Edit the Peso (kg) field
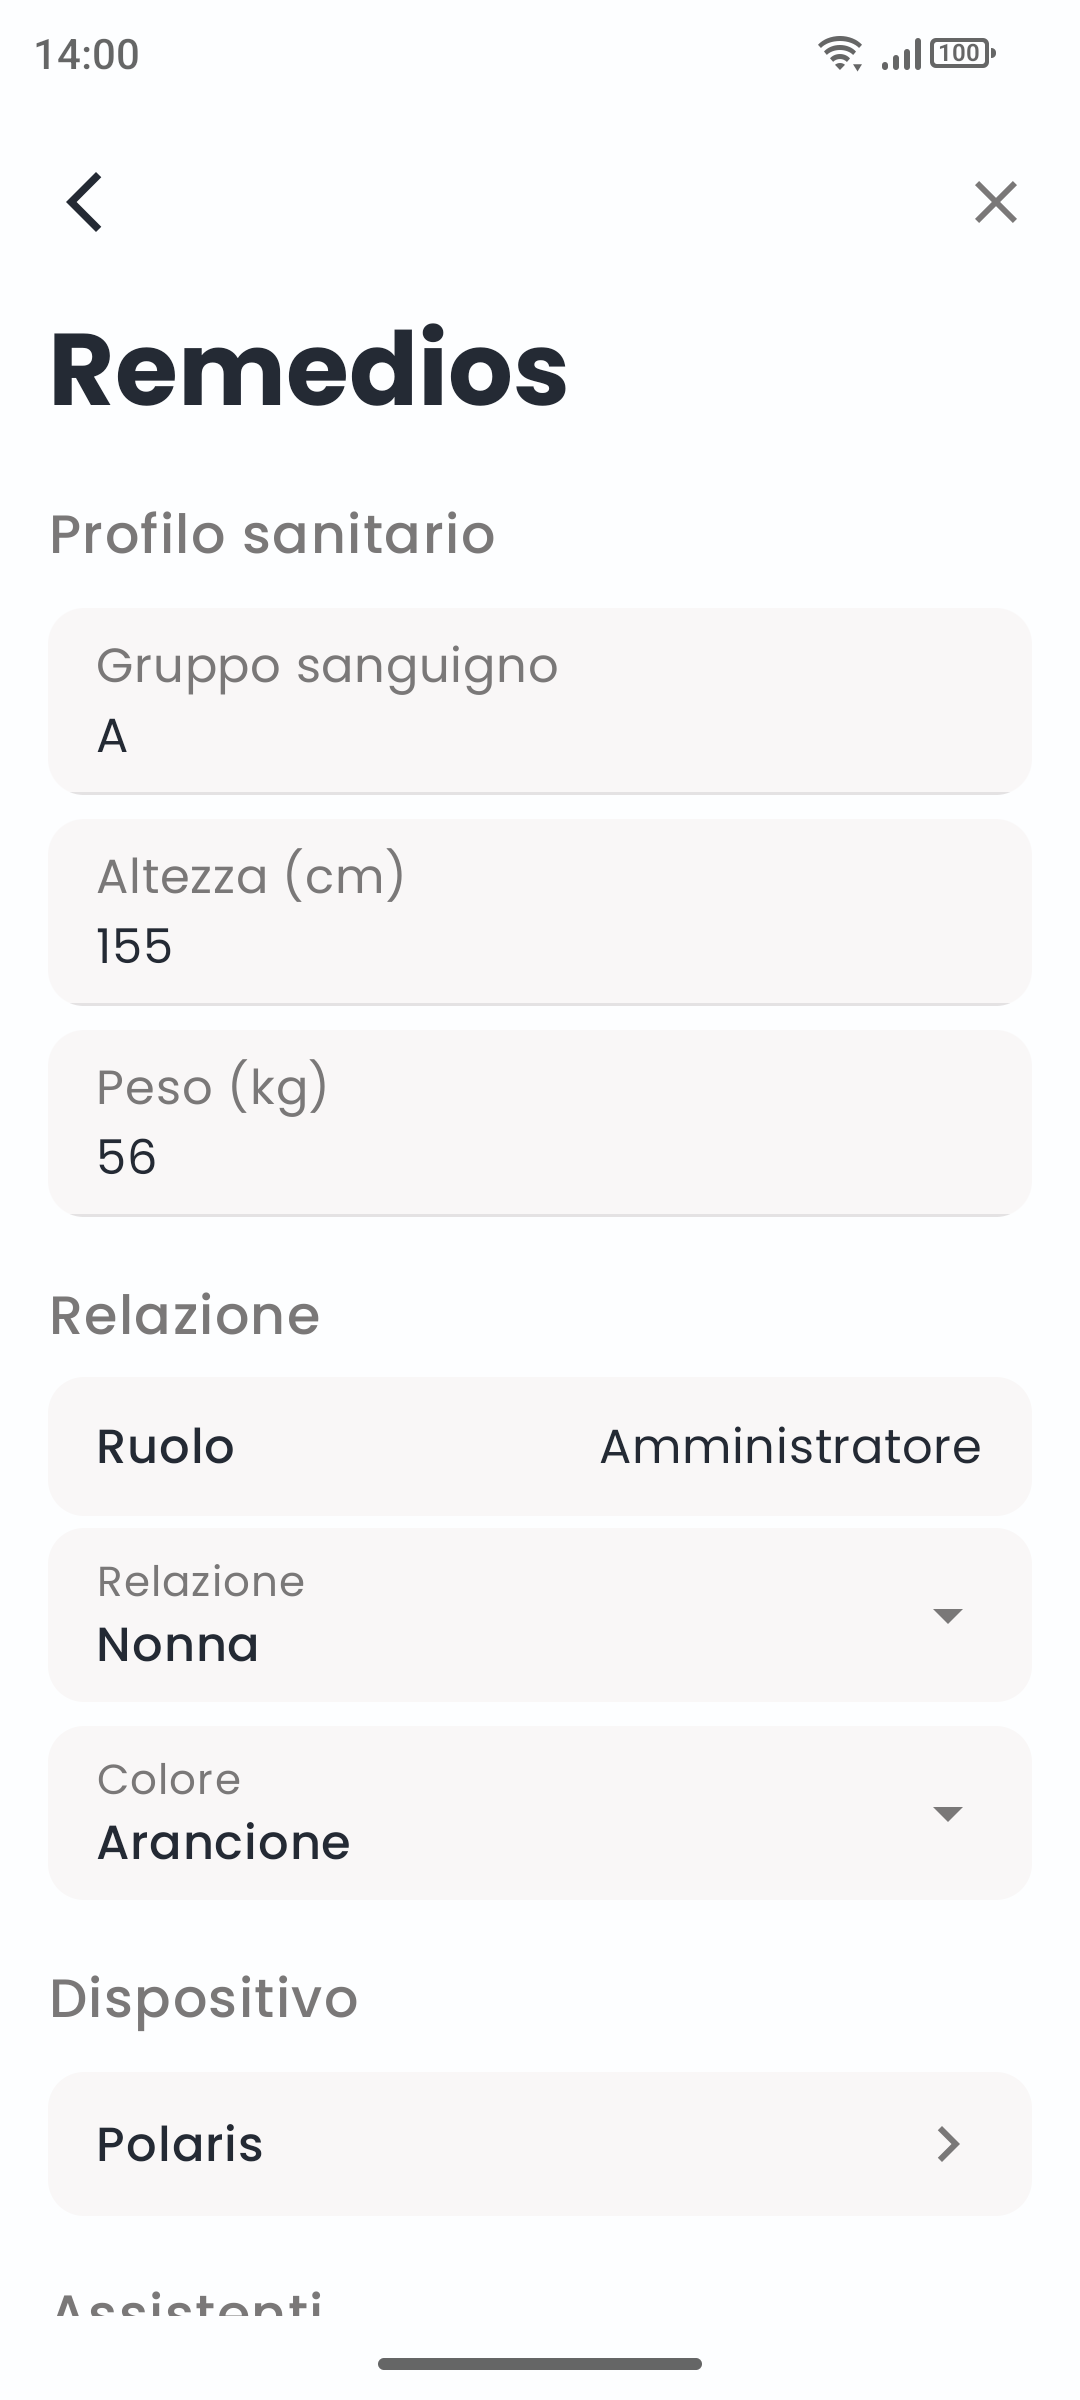This screenshot has height=2400, width=1080. [540, 1123]
